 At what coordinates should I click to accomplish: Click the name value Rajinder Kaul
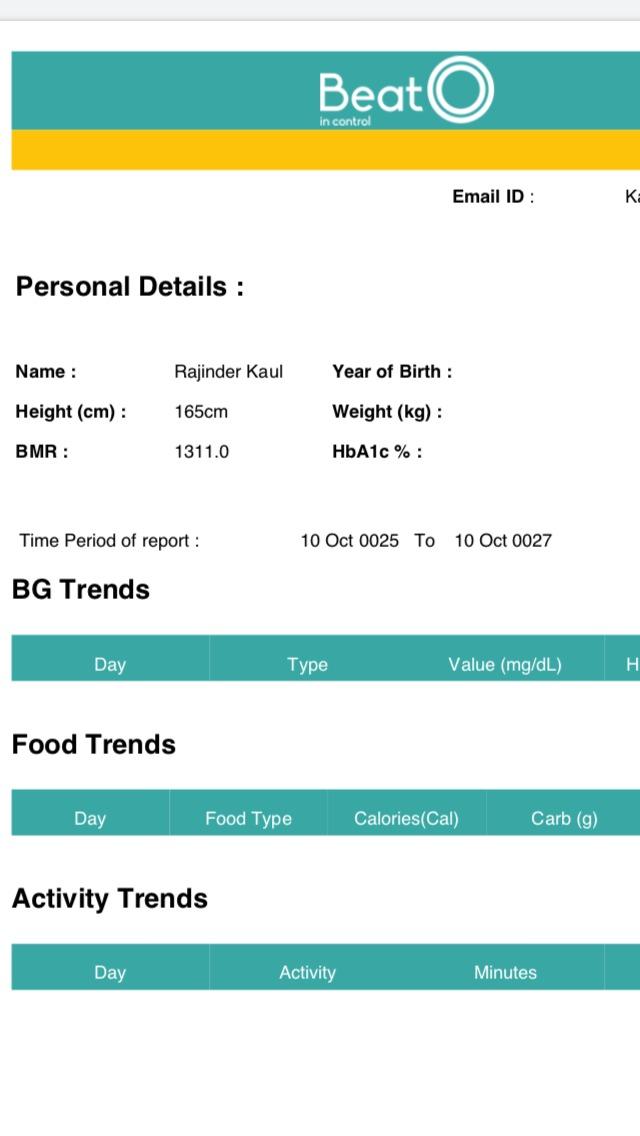click(x=228, y=372)
